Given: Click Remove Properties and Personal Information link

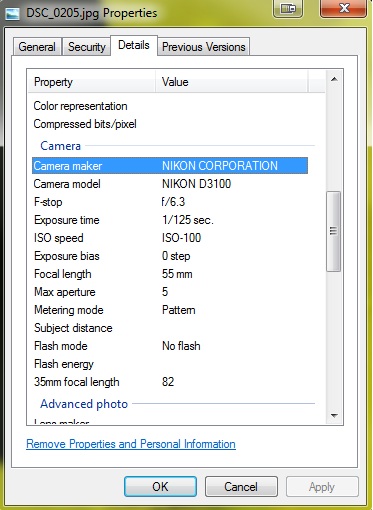Looking at the screenshot, I should 131,444.
